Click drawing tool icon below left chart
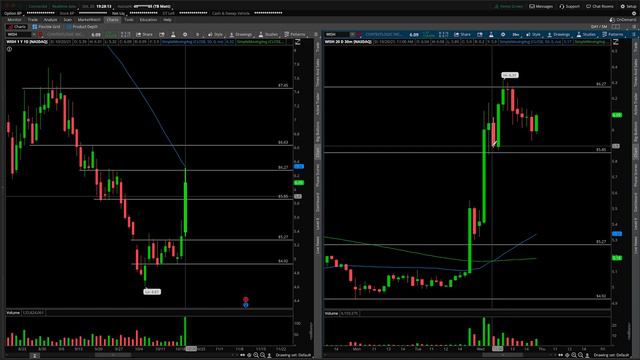This screenshot has width=640, height=360. (269, 356)
